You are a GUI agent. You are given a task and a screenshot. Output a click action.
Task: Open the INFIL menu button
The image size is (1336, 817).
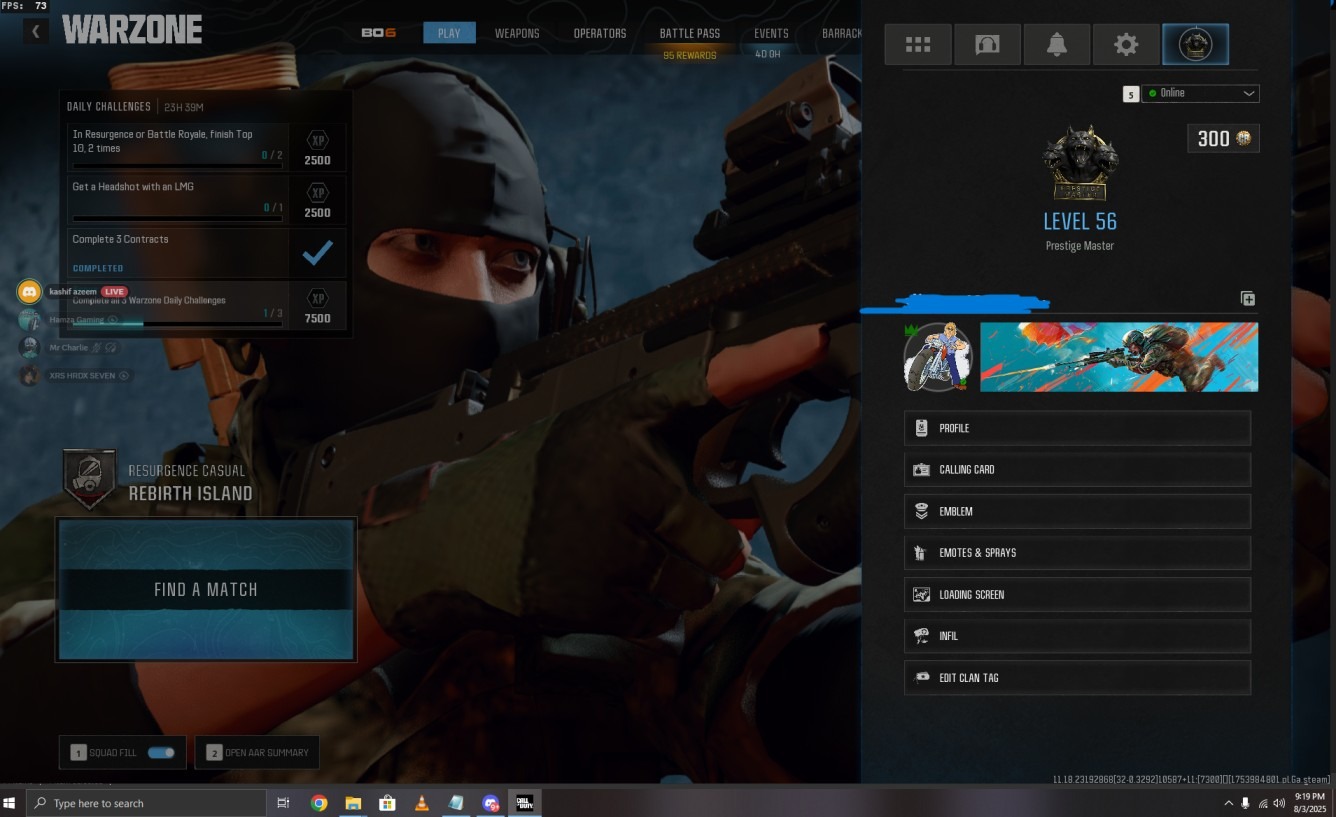click(1077, 636)
